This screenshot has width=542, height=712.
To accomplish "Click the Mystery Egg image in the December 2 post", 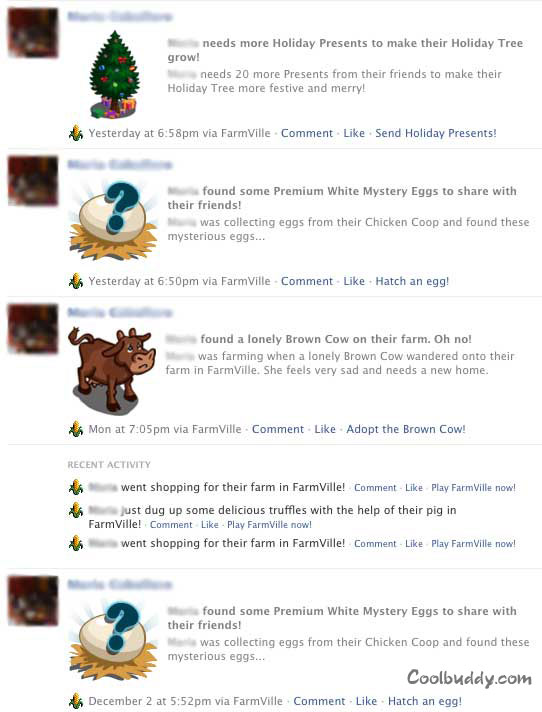I will click(x=113, y=641).
